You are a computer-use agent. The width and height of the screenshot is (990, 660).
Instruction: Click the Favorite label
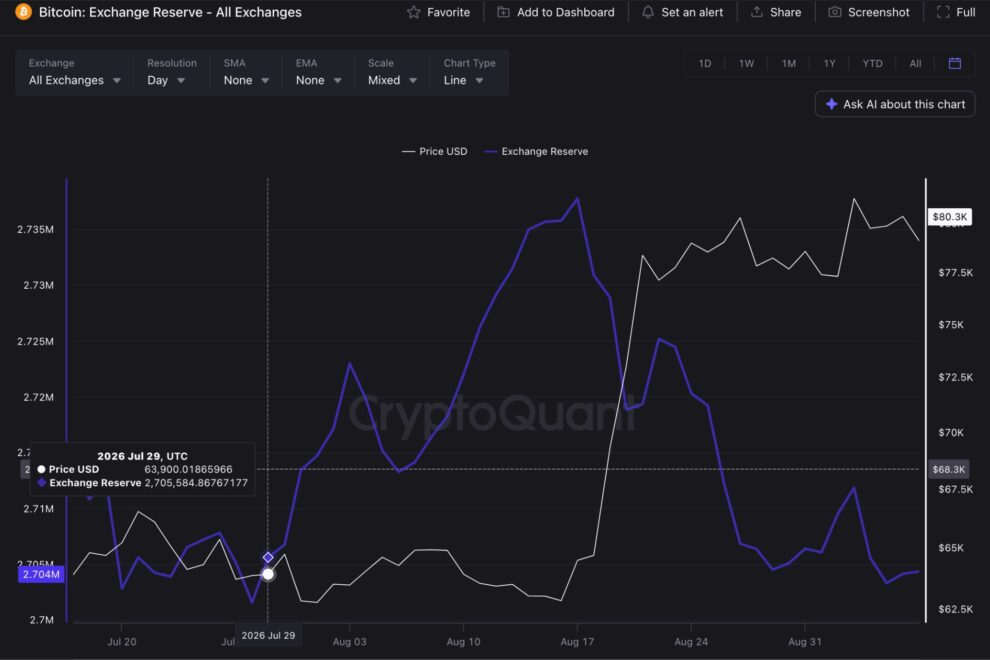[448, 12]
